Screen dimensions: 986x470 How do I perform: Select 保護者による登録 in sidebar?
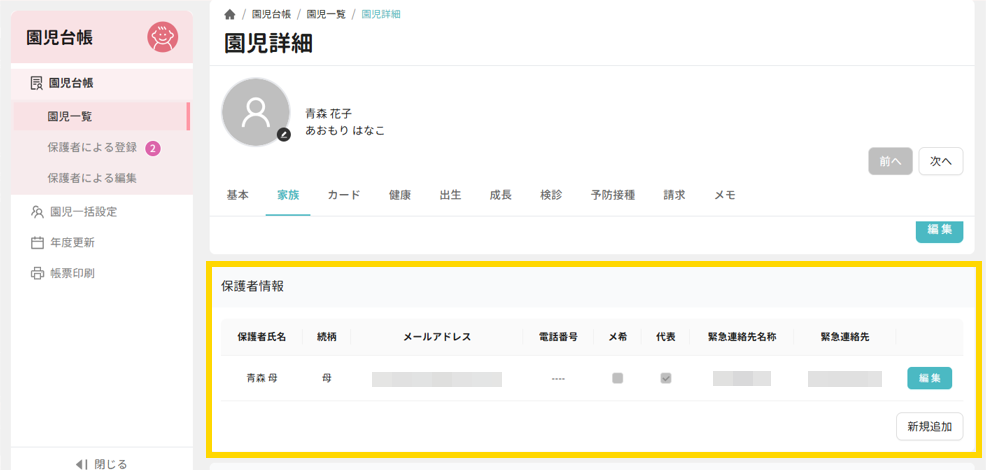(92, 148)
